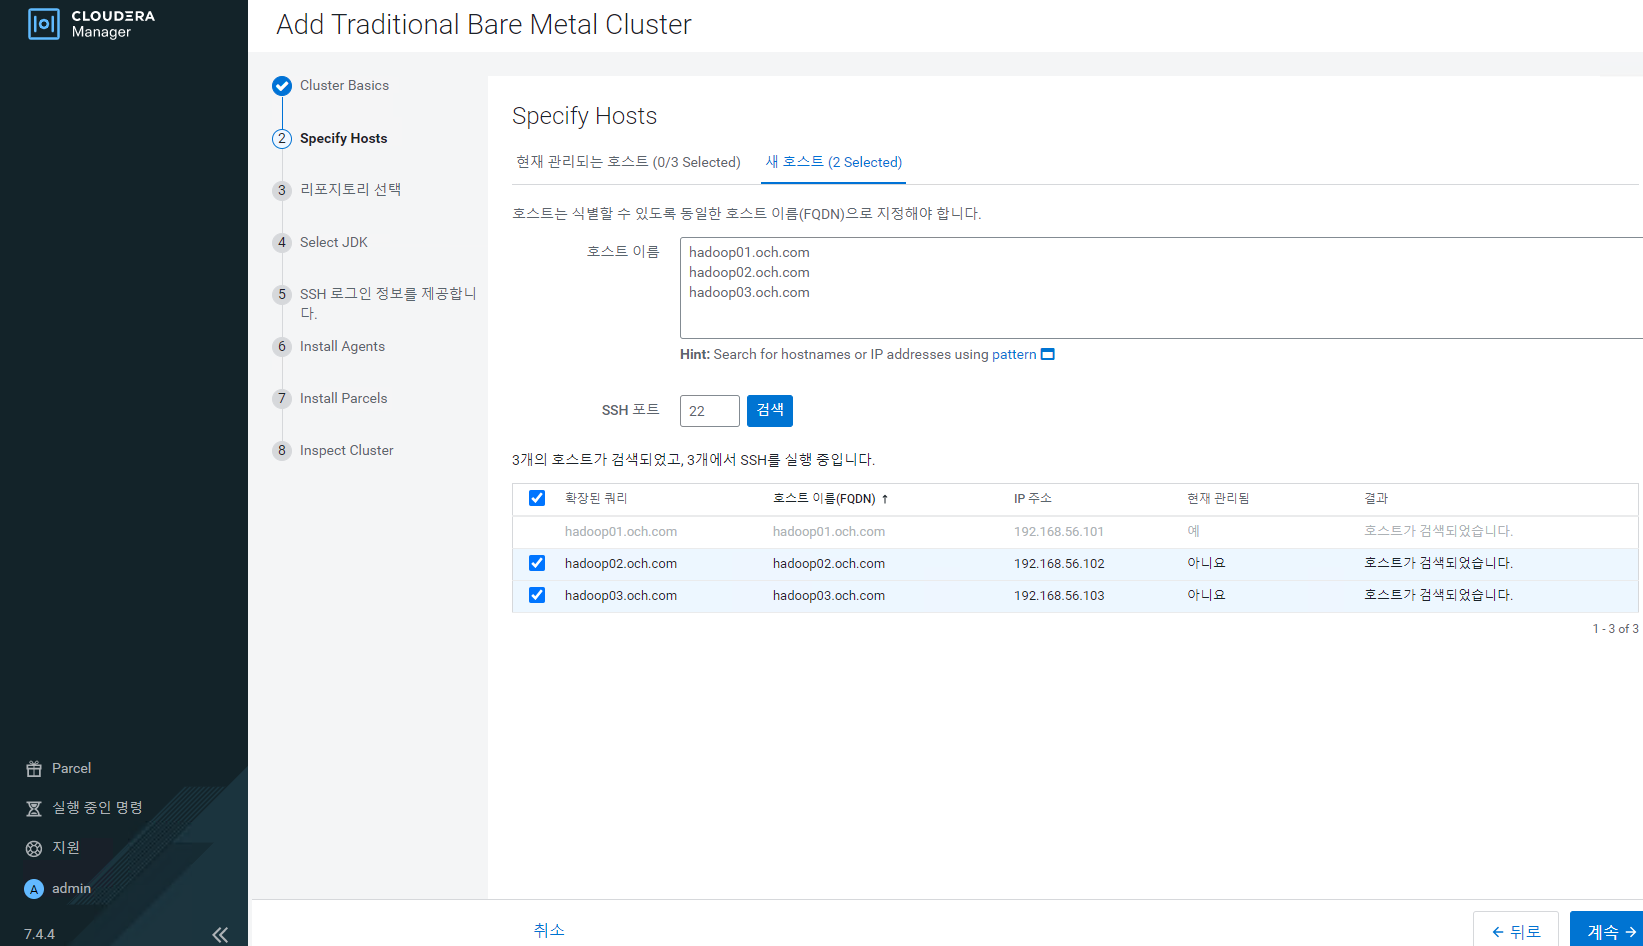Image resolution: width=1643 pixels, height=946 pixels.
Task: Click the completed Cluster Basics check icon
Action: click(x=282, y=86)
